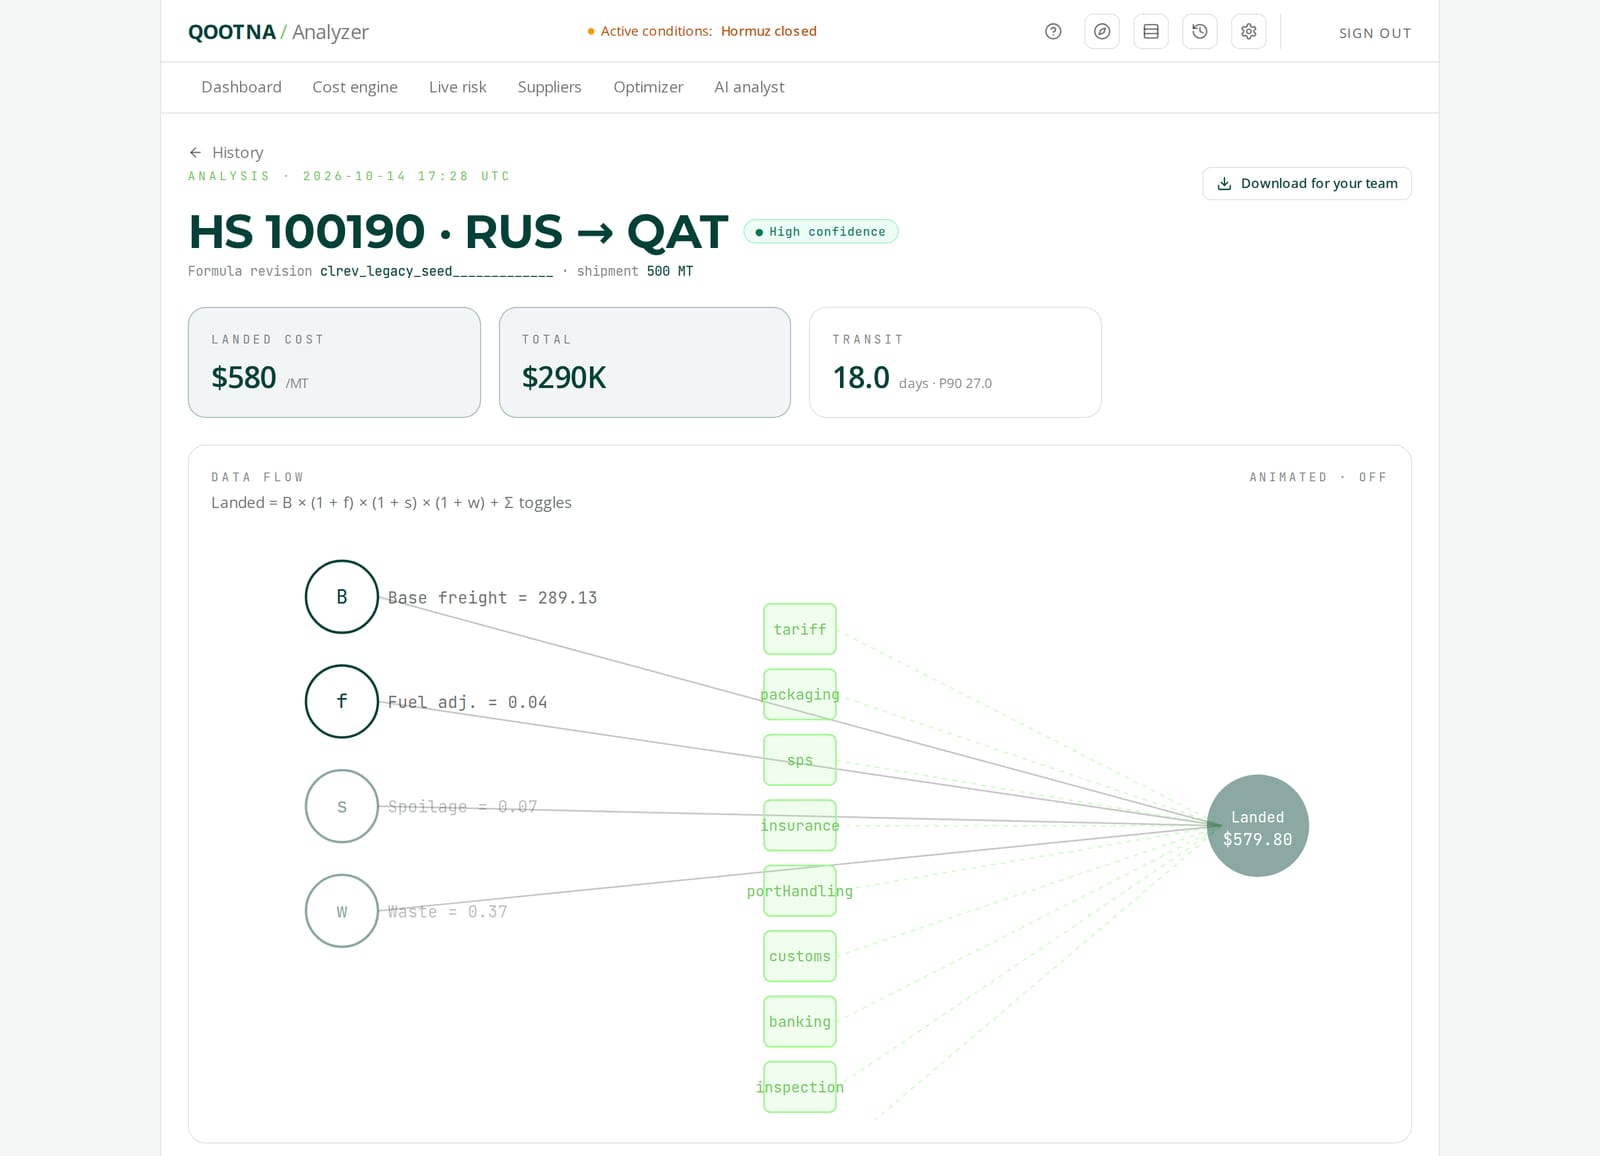The image size is (1600, 1156).
Task: Switch to the Live risk tab
Action: pos(458,87)
